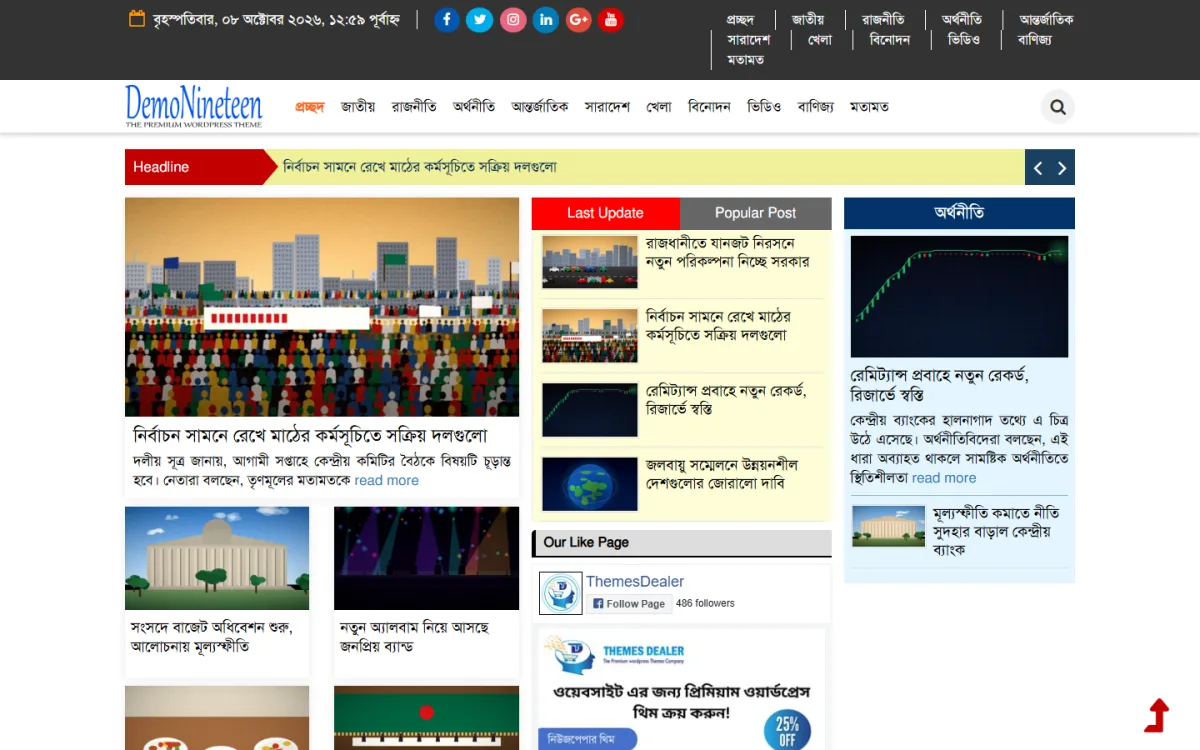The image size is (1200, 750).
Task: Open the Facebook social icon
Action: (447, 20)
